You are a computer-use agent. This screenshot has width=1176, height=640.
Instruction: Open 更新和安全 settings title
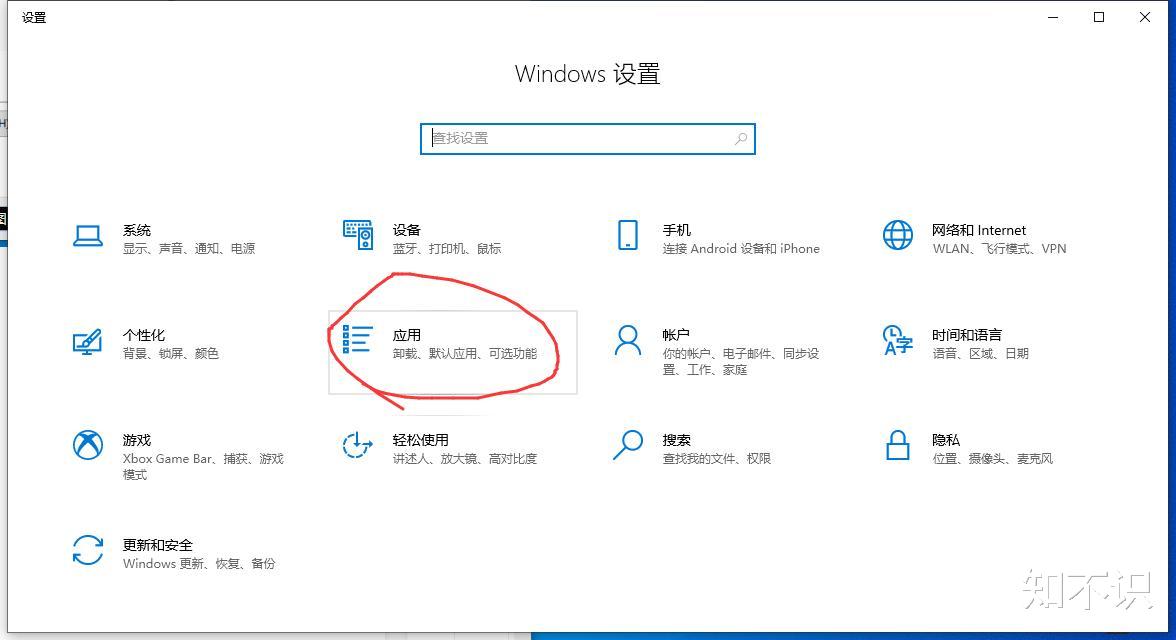coord(158,545)
